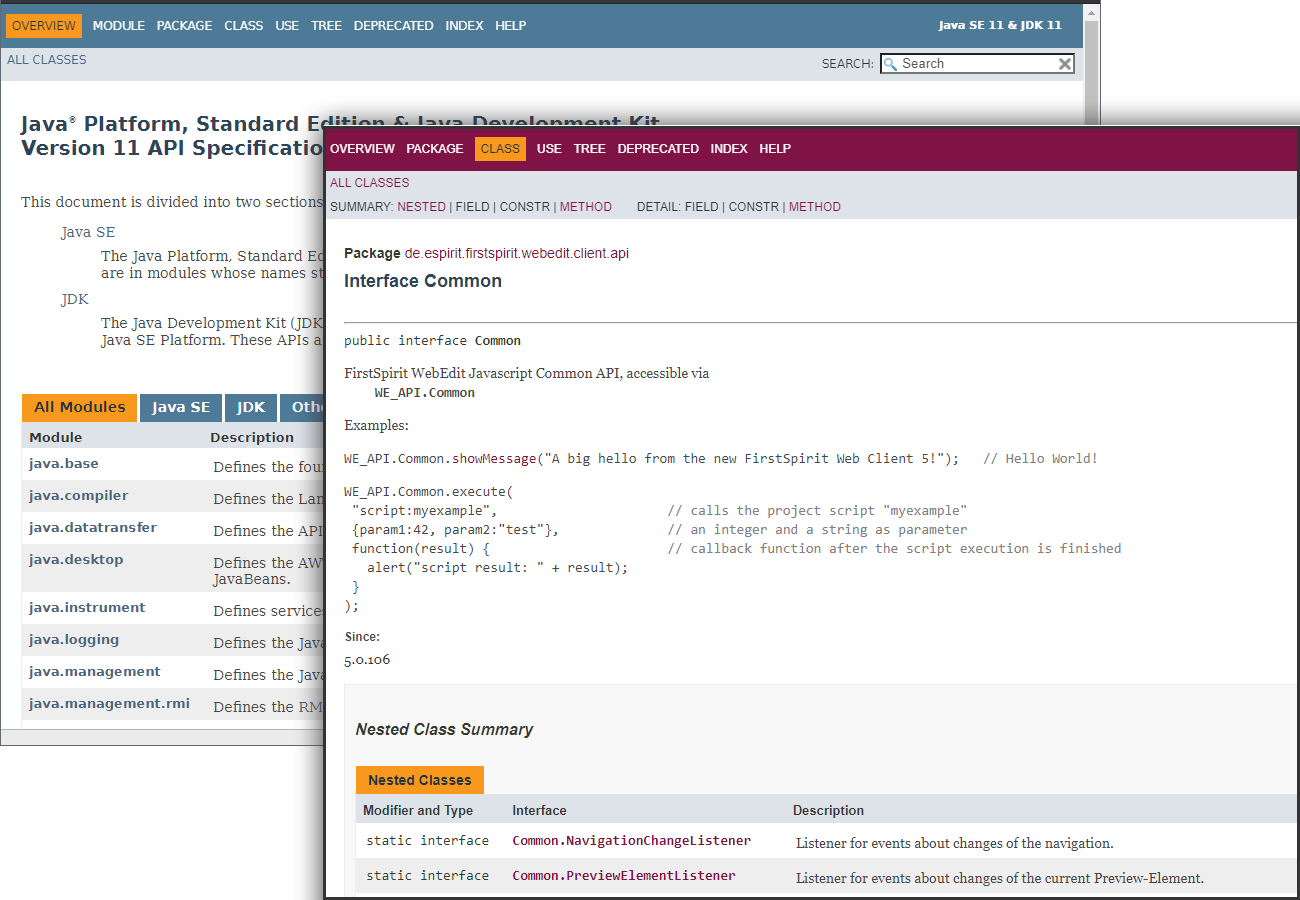Screen dimensions: 1300x900
Task: Click the Nested Class Summary heading
Action: (x=444, y=730)
